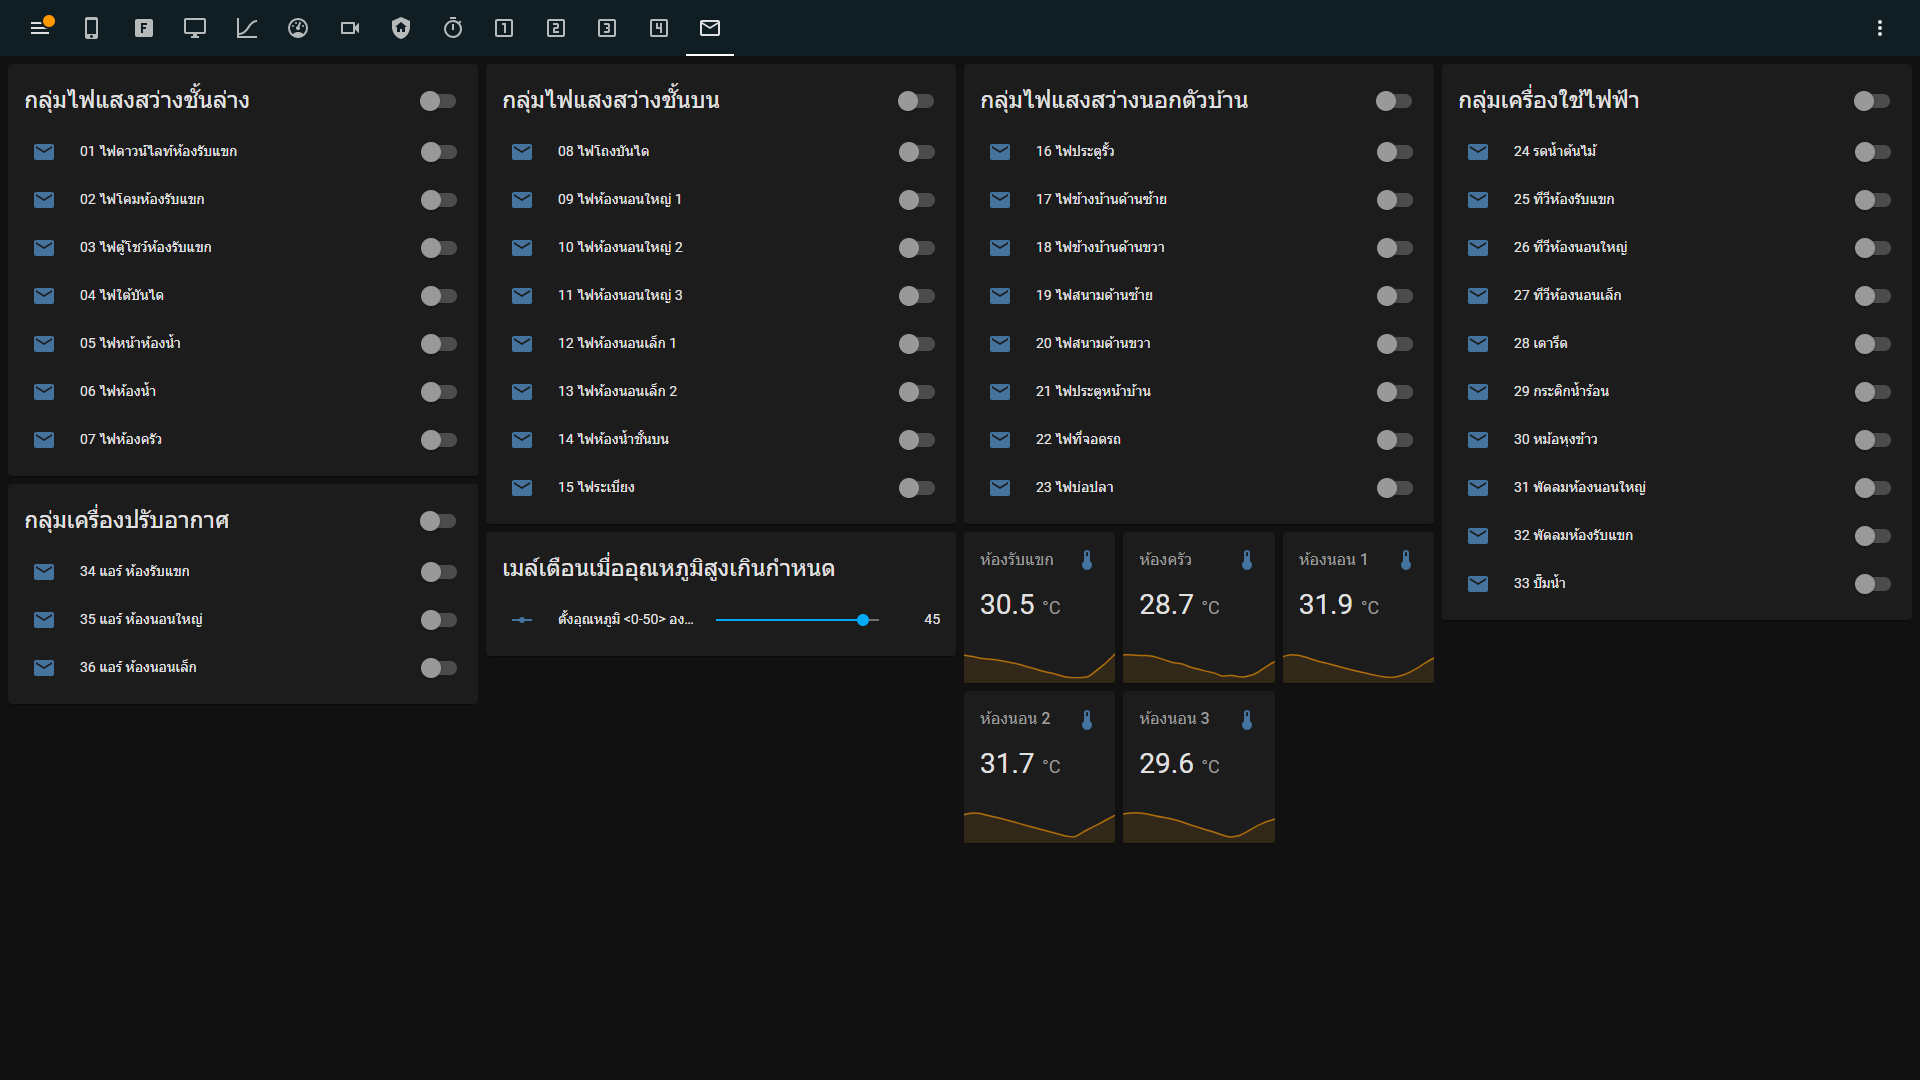
Task: Open the three-dot overflow menu
Action: pos(1880,28)
